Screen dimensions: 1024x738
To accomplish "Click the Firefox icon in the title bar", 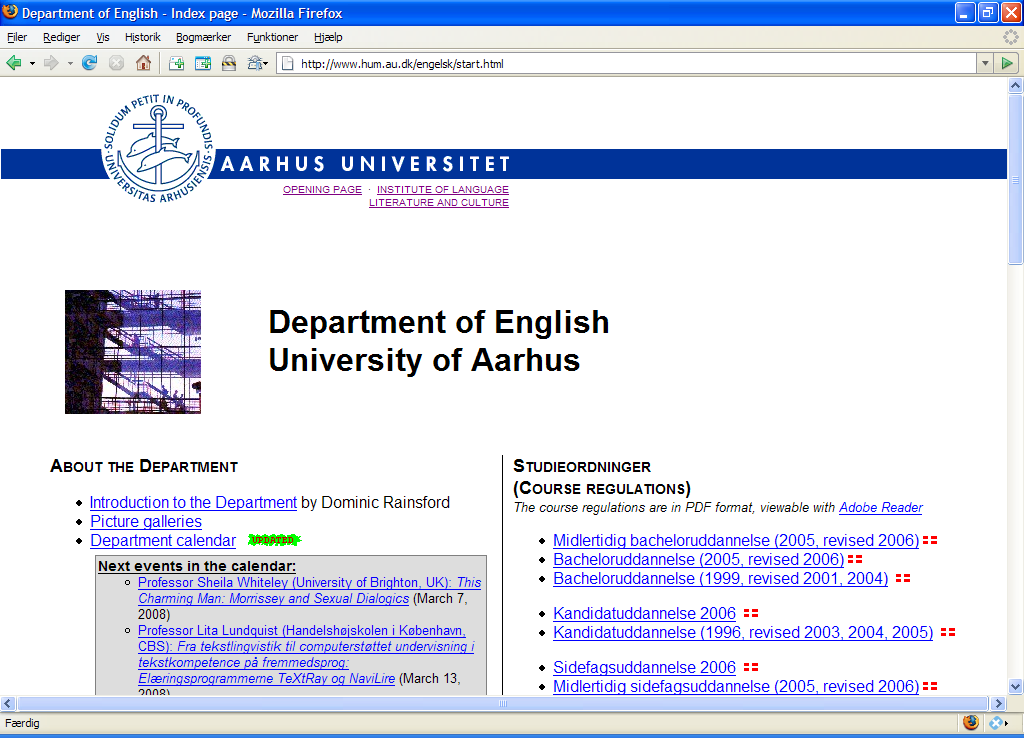I will pyautogui.click(x=10, y=12).
